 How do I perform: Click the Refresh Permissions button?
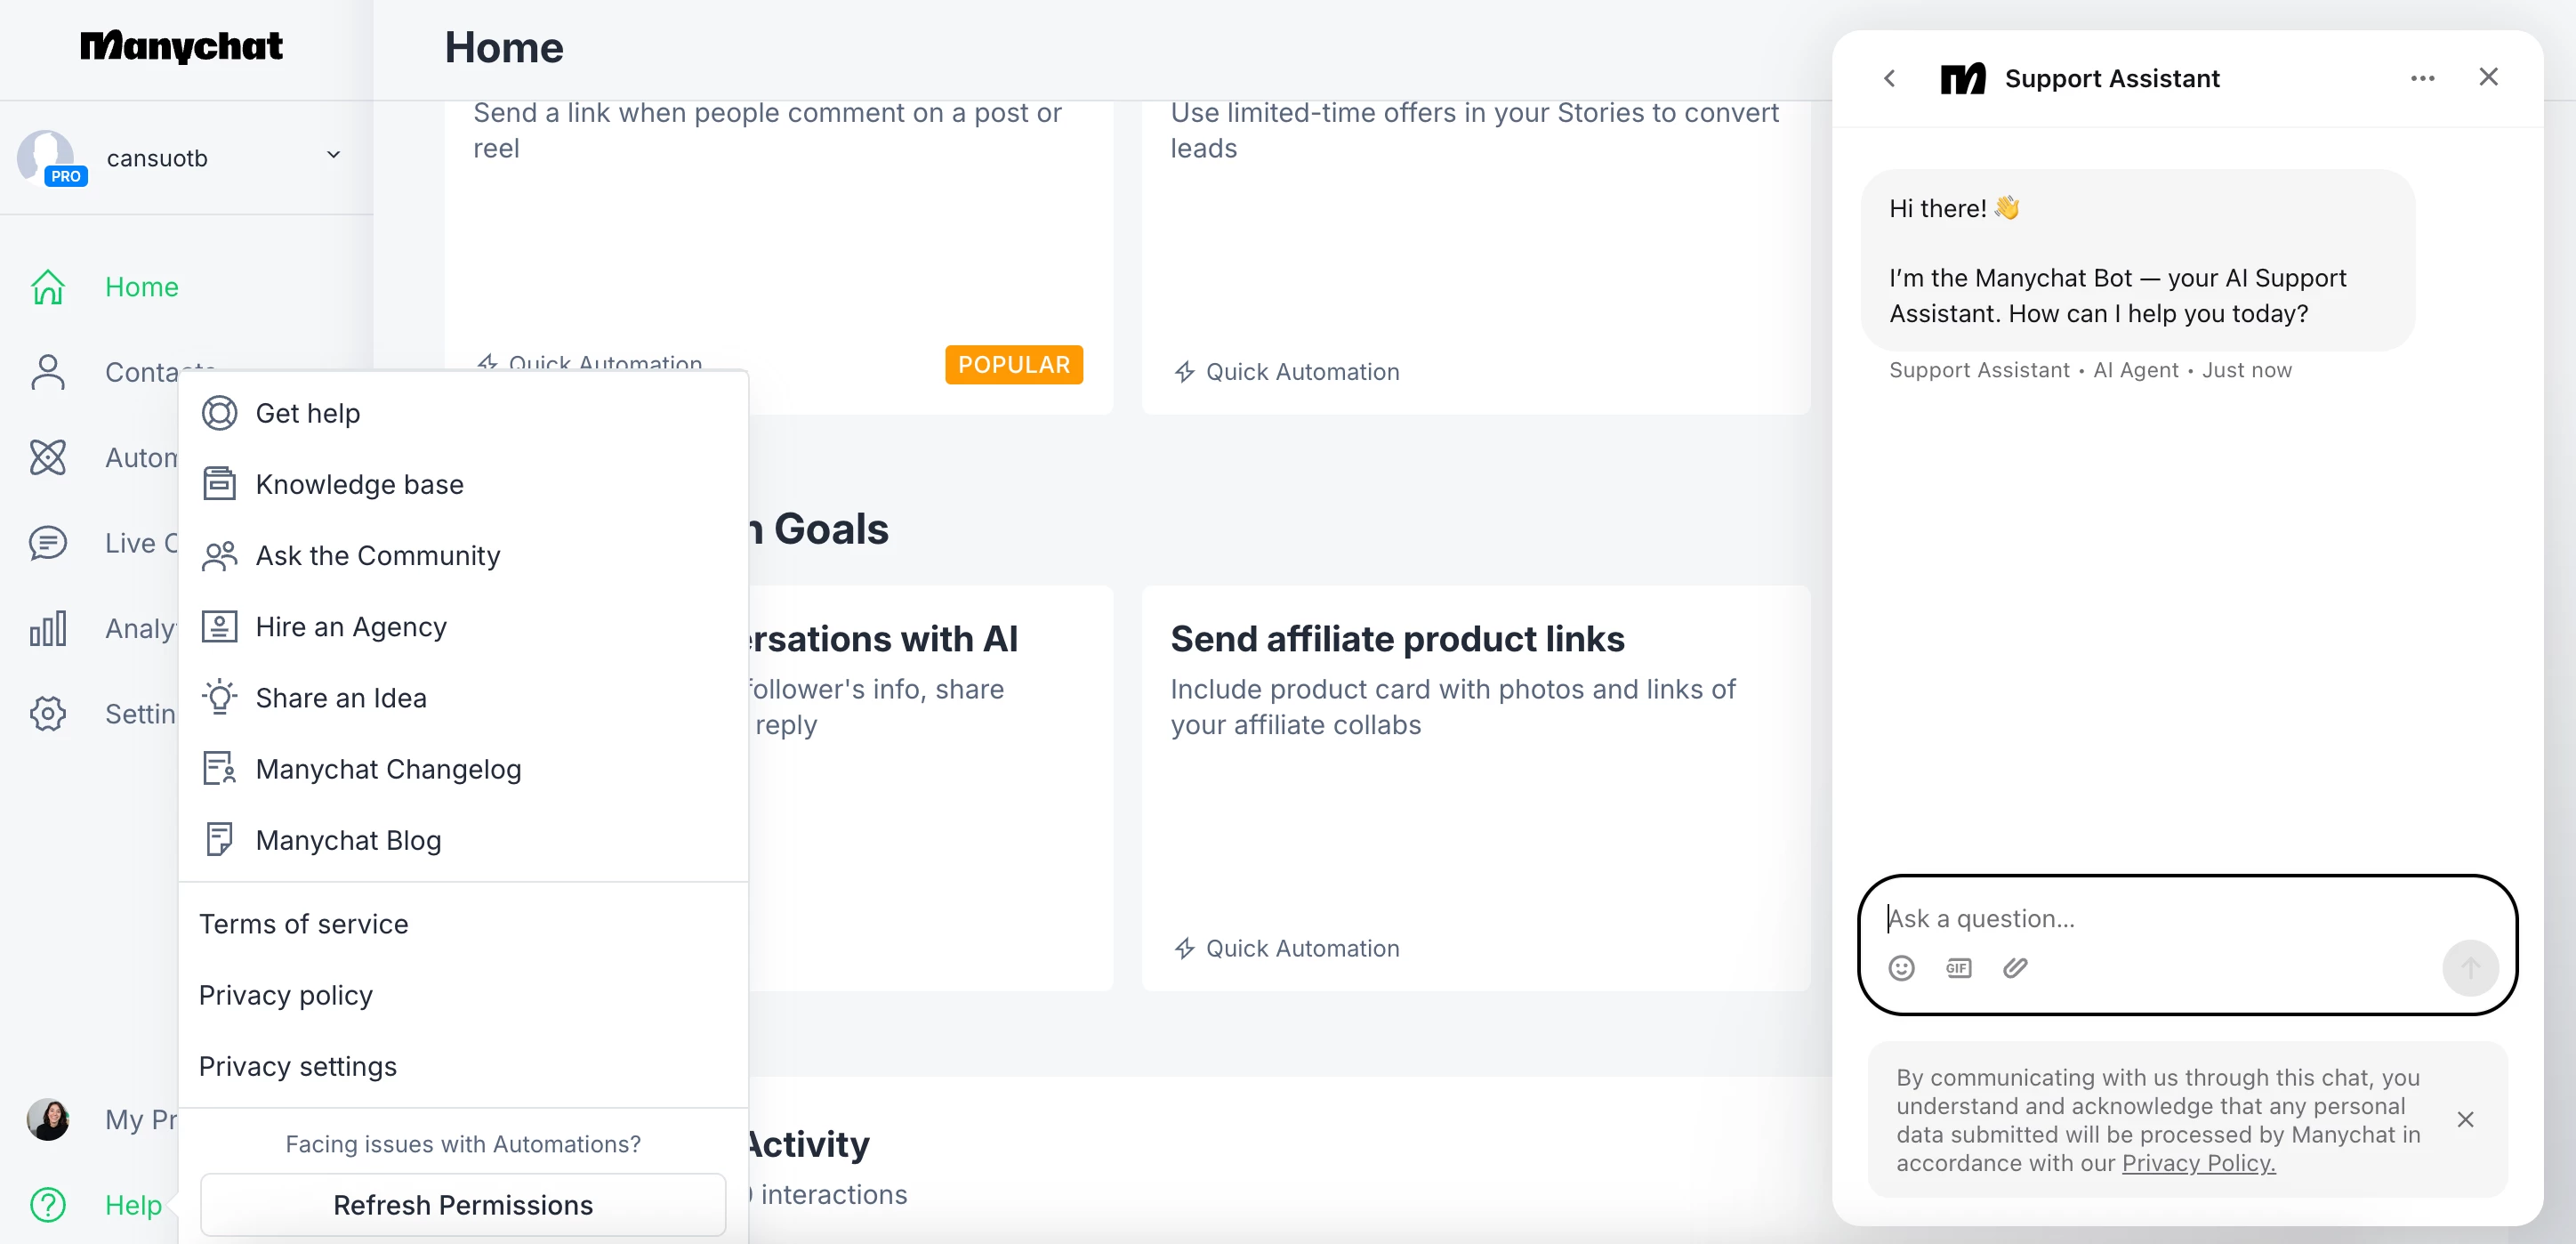point(463,1205)
